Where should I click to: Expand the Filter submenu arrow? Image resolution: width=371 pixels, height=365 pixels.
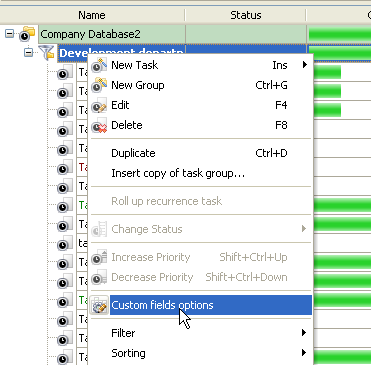[304, 333]
